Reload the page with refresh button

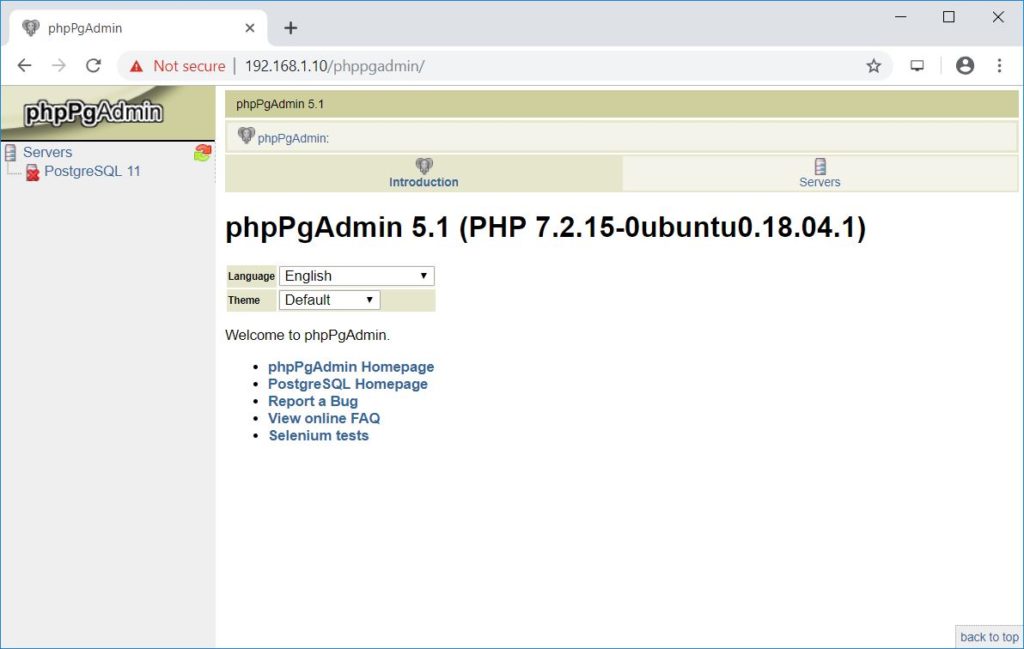pos(93,66)
